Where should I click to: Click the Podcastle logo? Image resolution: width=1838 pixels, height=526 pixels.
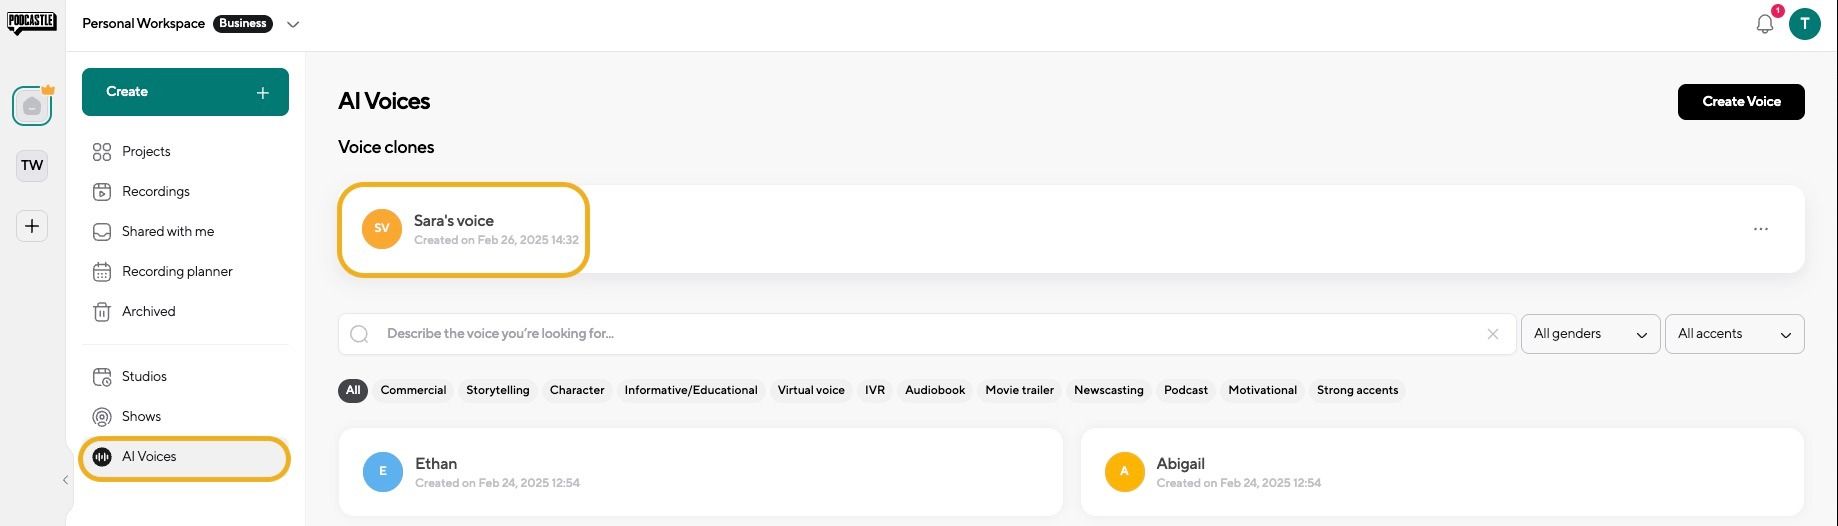tap(32, 22)
